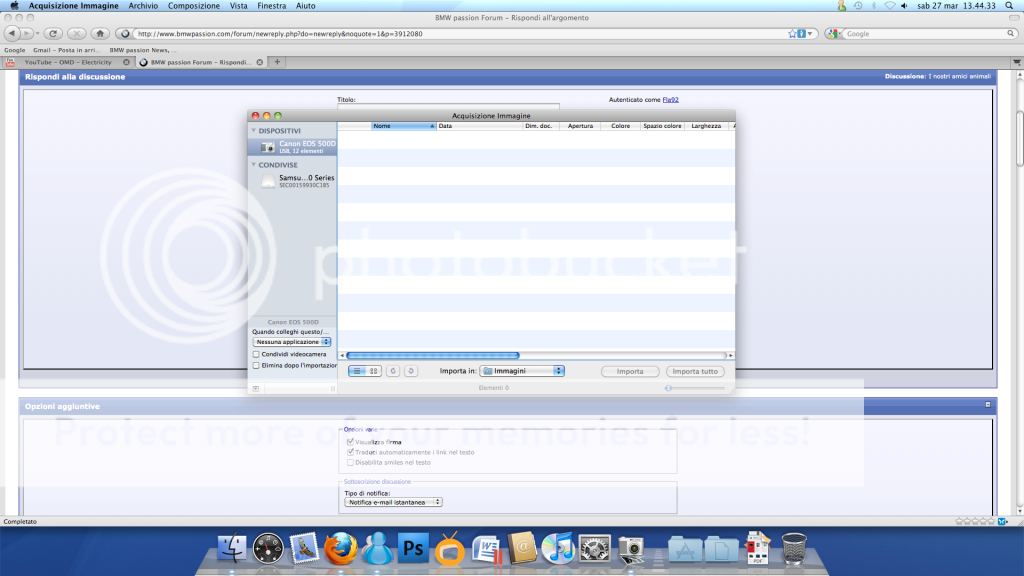Switch to icon grid view
The image size is (1024, 576).
(374, 371)
